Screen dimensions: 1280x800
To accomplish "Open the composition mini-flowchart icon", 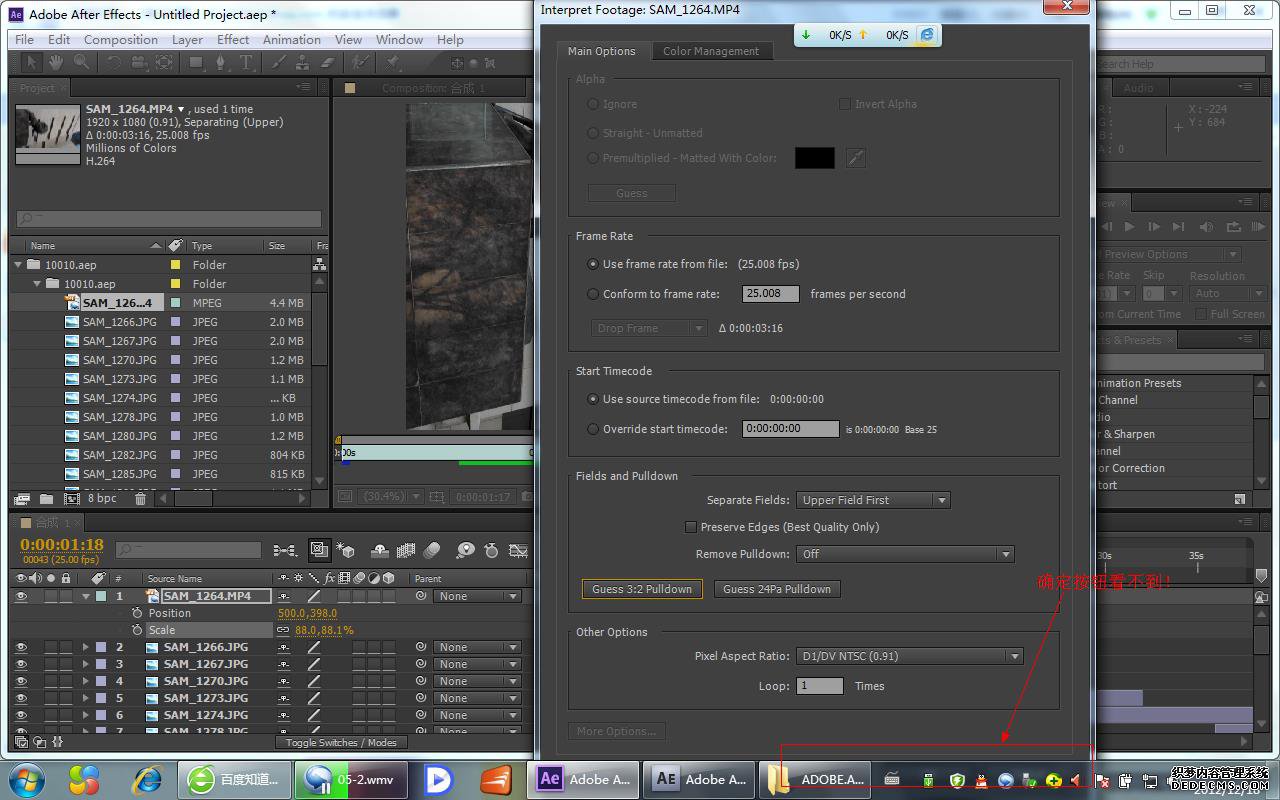I will point(285,550).
